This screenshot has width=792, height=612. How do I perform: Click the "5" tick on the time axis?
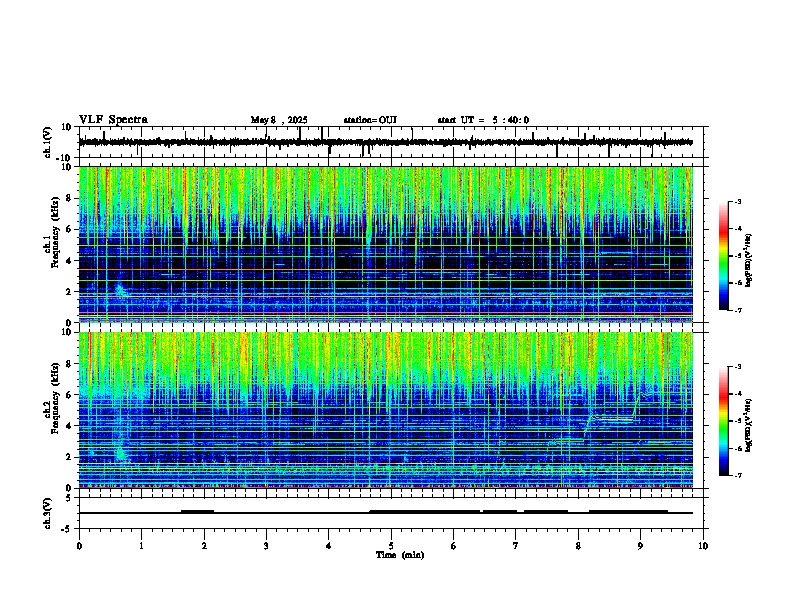click(391, 545)
